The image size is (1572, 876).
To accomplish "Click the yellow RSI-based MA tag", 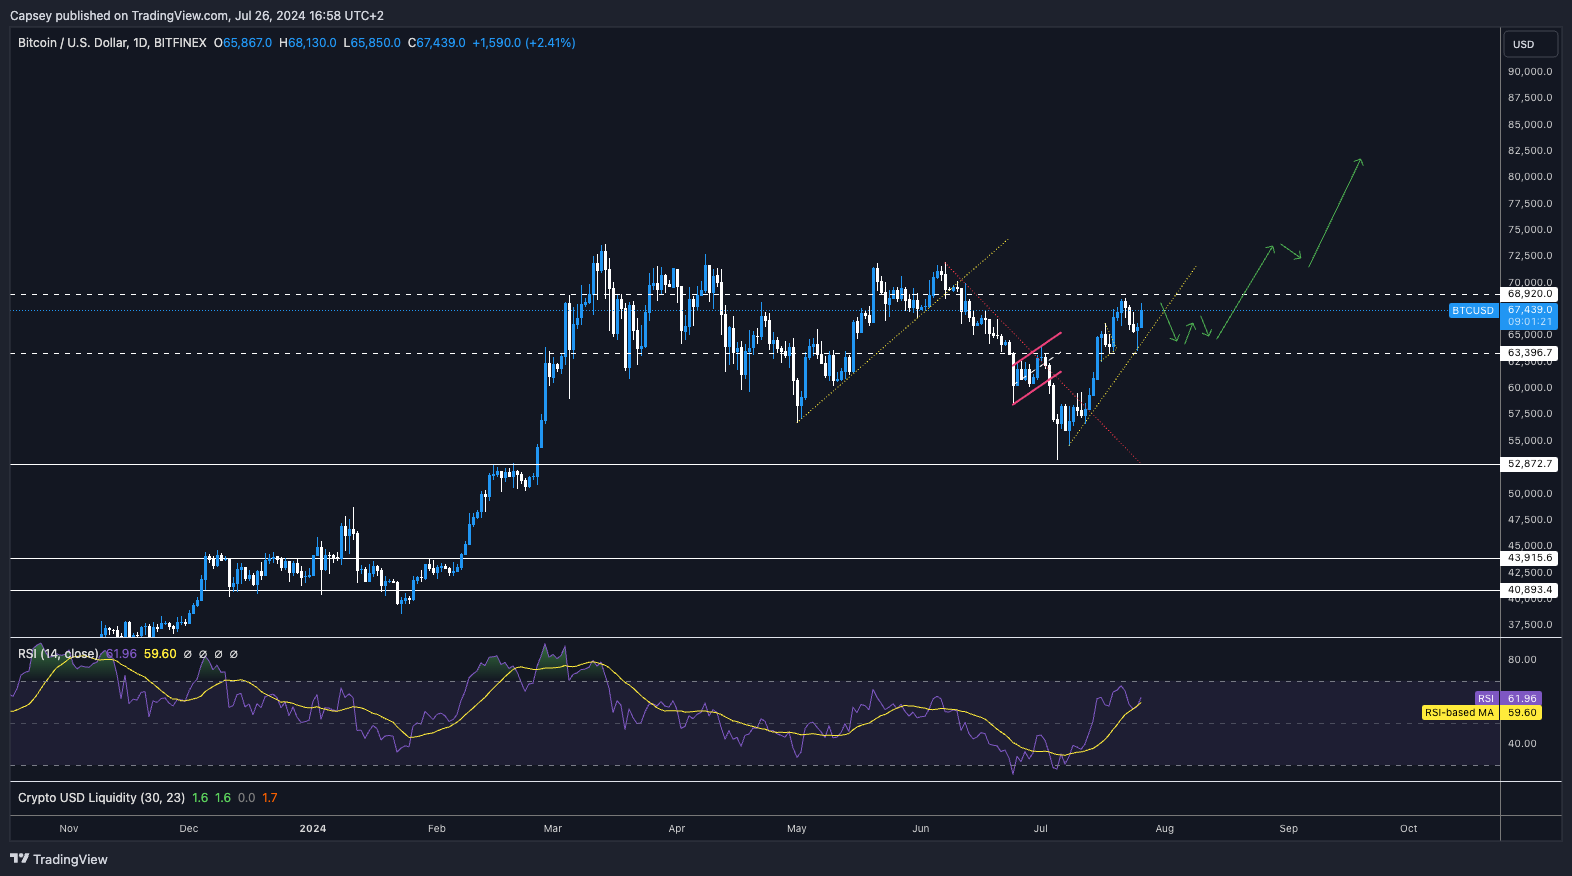I will click(x=1460, y=713).
